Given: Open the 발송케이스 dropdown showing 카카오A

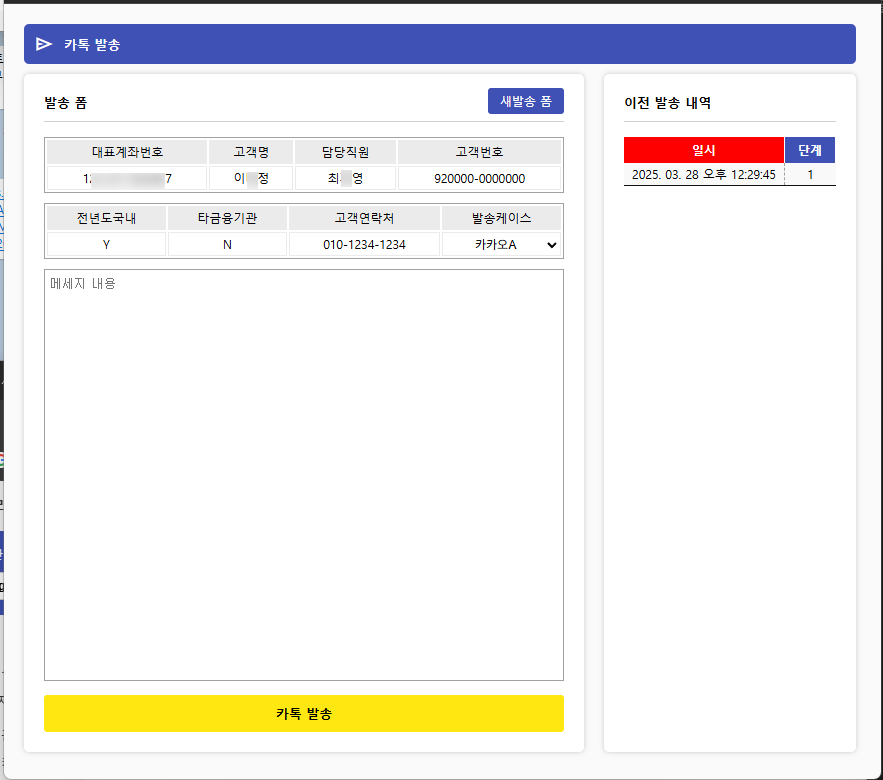Looking at the screenshot, I should [x=502, y=244].
